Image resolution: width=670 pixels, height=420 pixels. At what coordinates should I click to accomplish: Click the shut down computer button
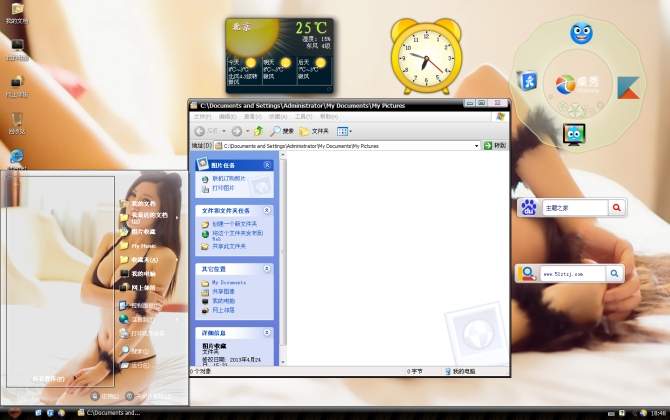click(148, 396)
